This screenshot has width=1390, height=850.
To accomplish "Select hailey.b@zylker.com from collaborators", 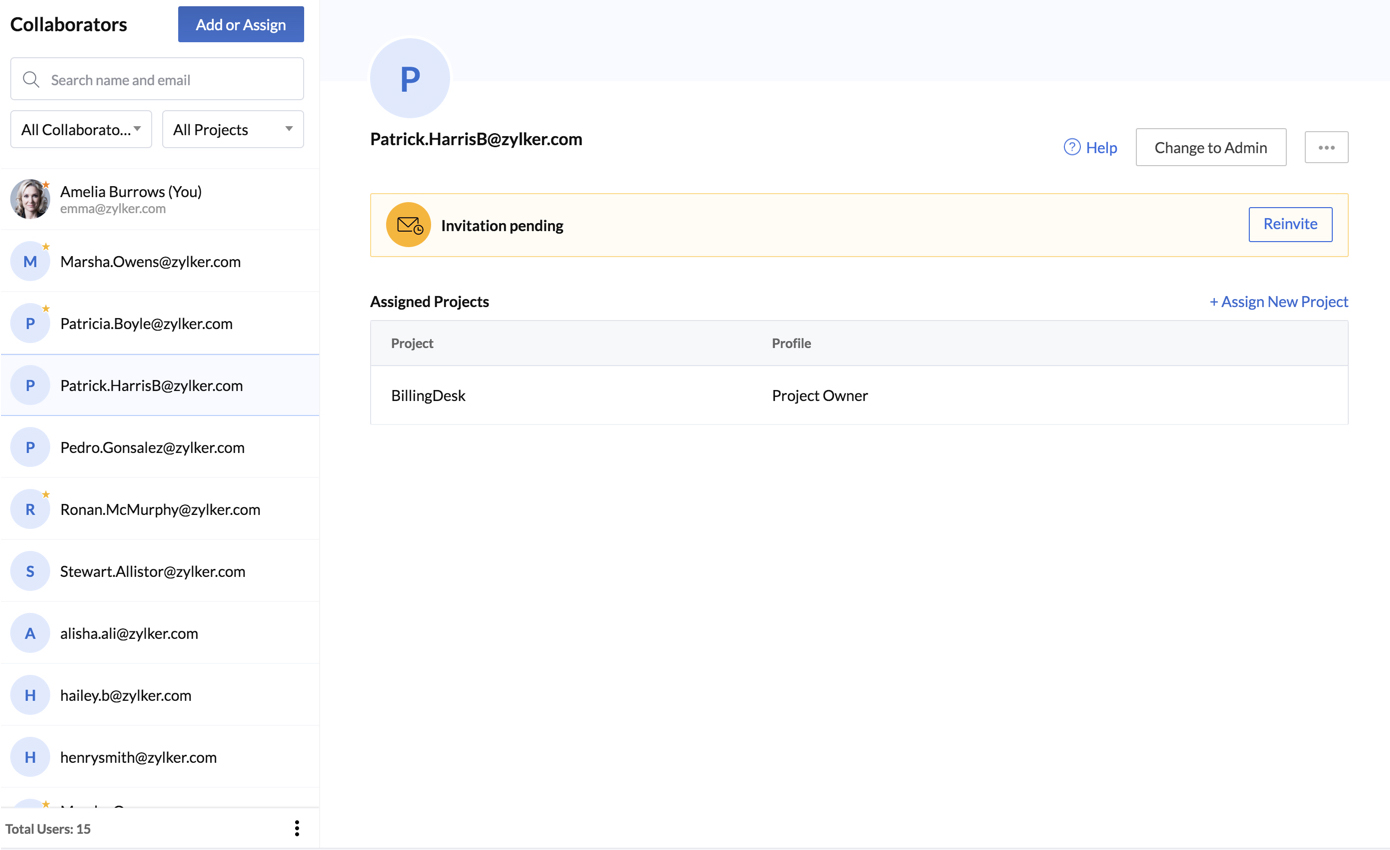I will pos(125,695).
